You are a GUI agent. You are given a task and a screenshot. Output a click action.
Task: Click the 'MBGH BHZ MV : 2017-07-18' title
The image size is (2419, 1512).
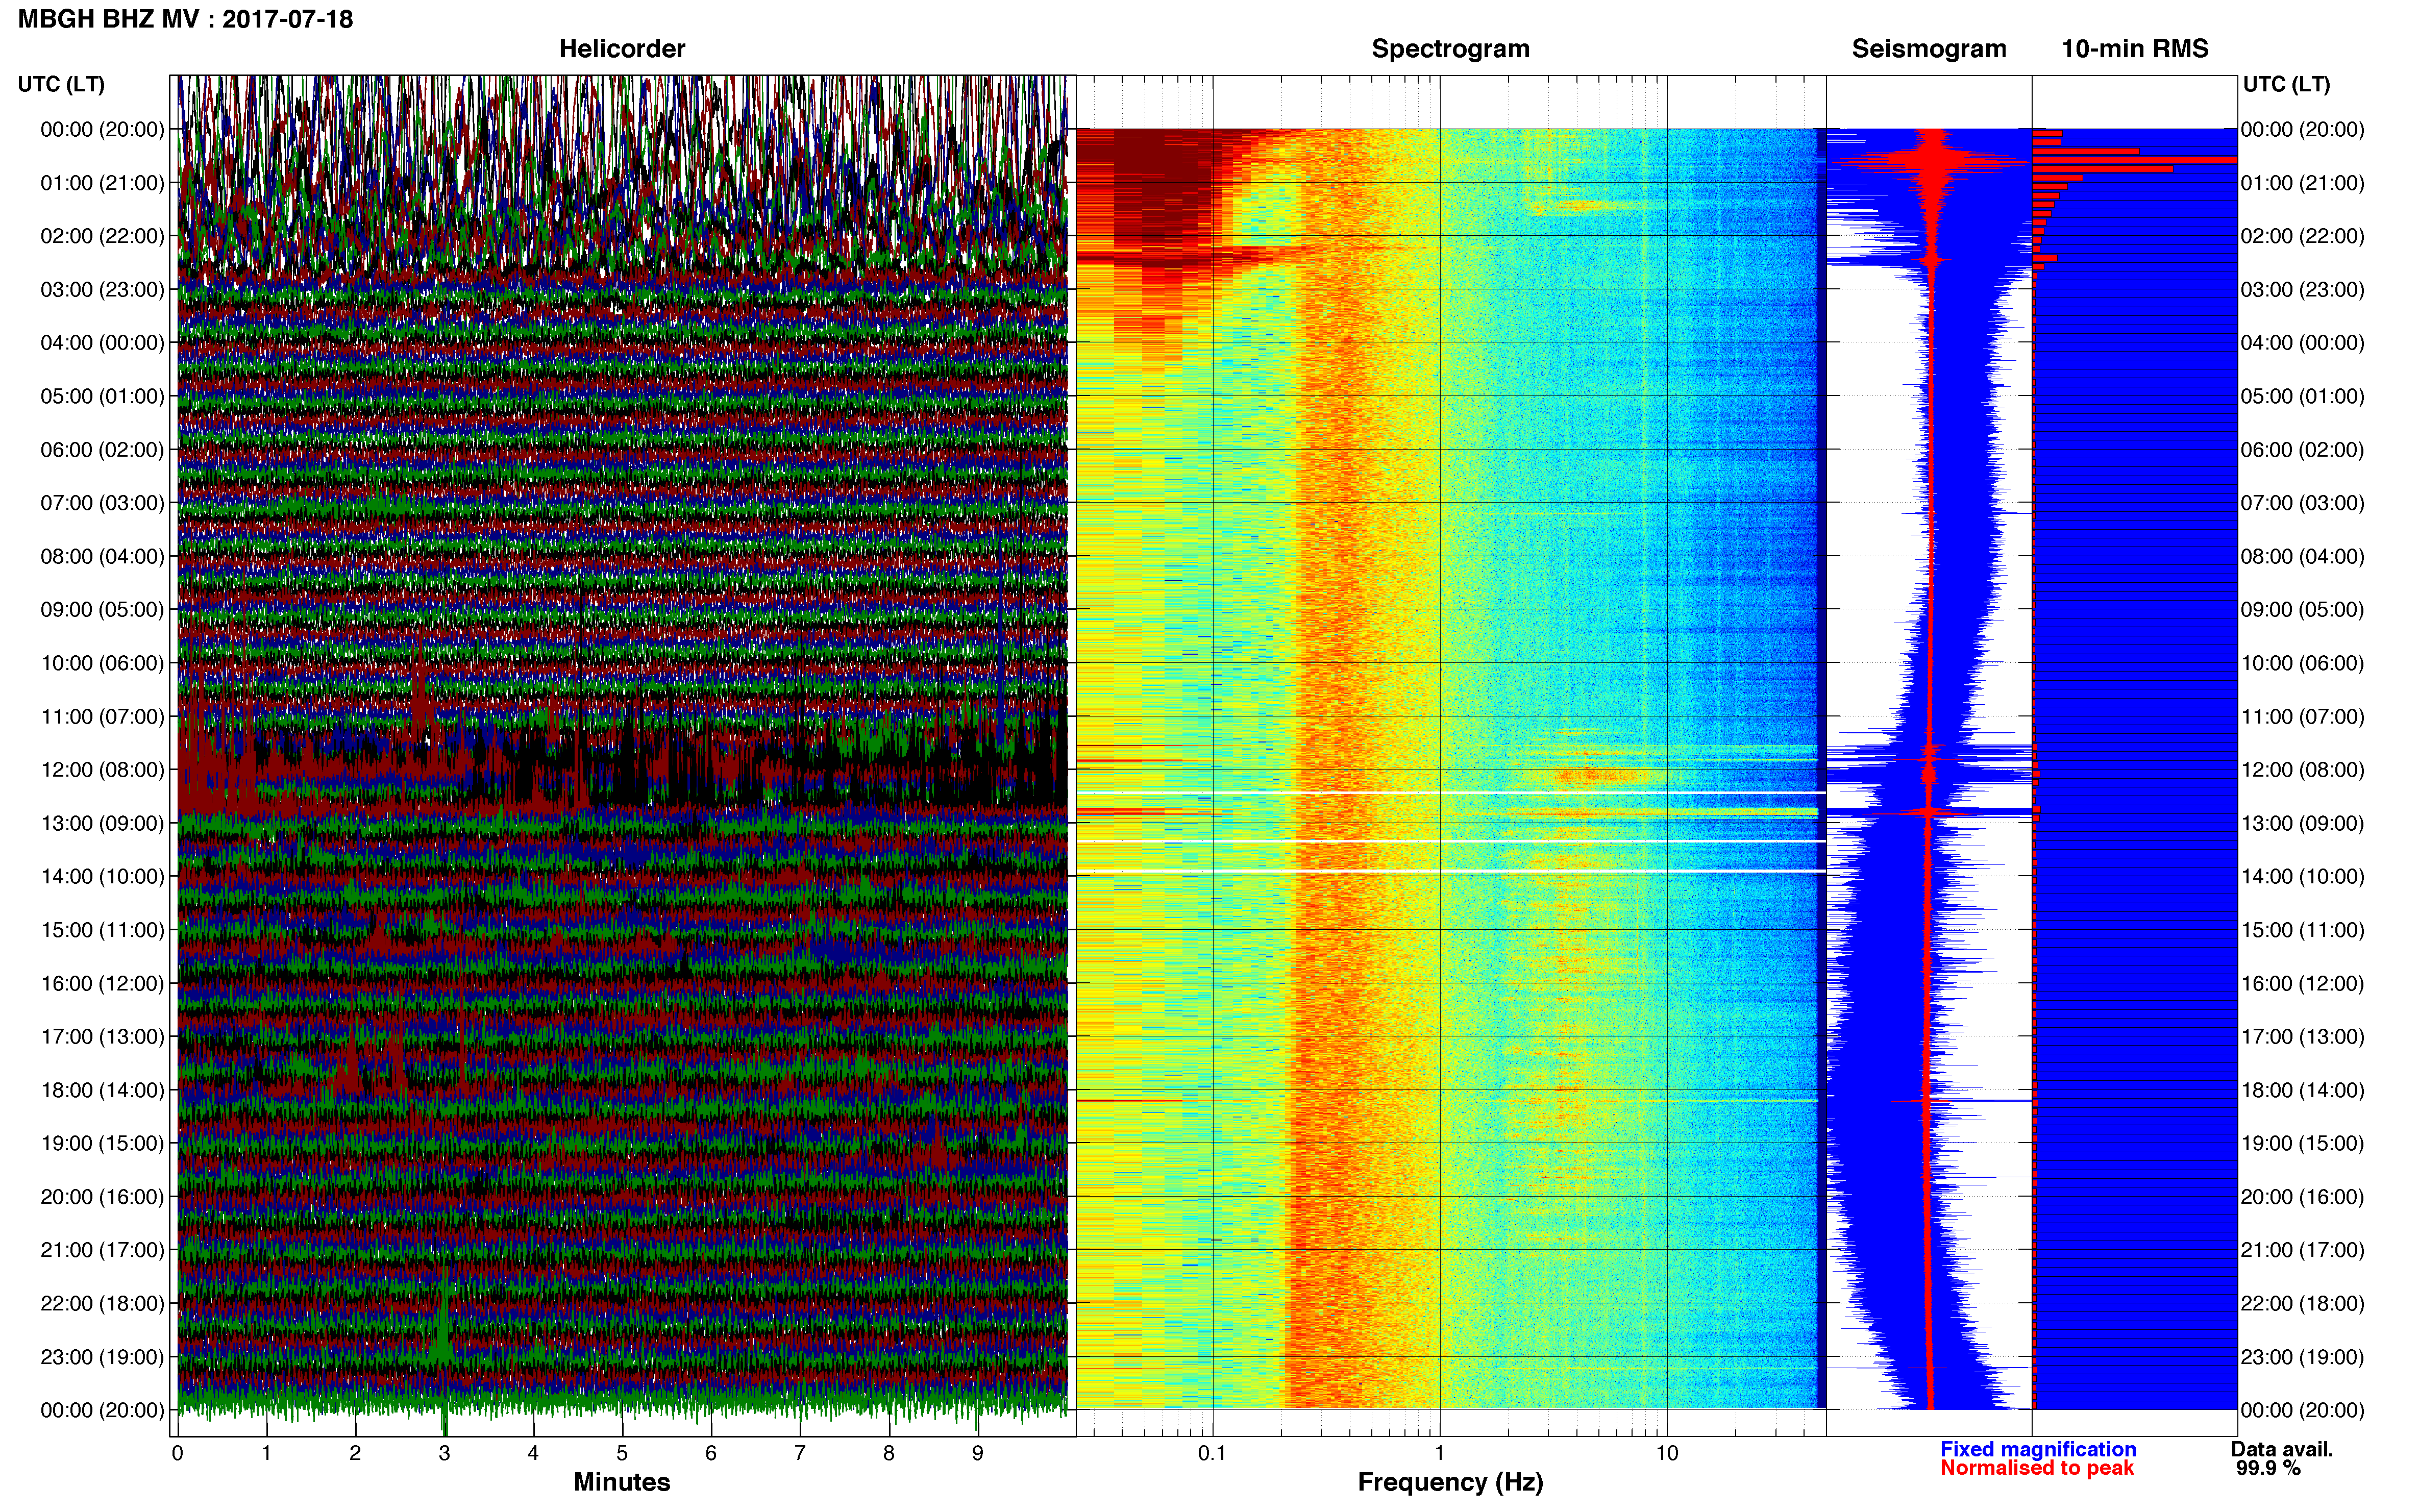[186, 19]
